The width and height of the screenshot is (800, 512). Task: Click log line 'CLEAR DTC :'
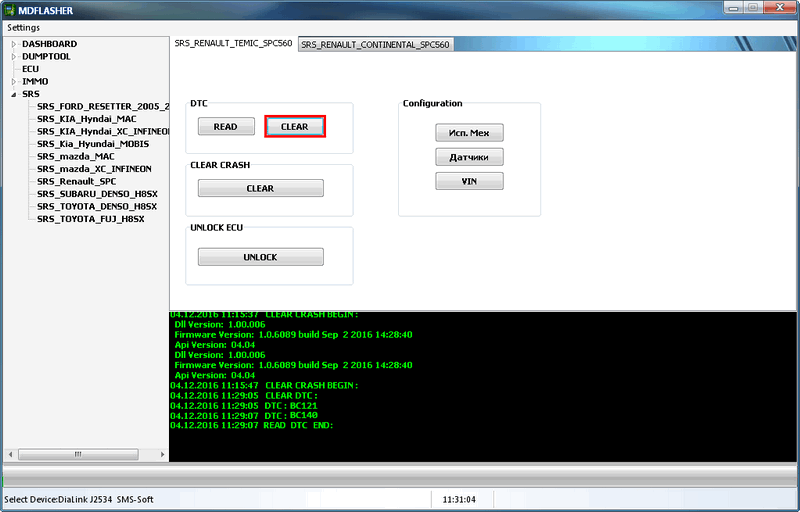click(244, 396)
